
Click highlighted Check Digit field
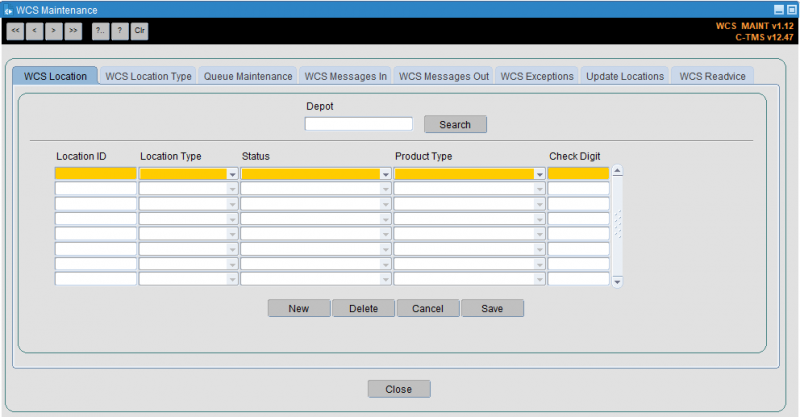click(x=578, y=174)
